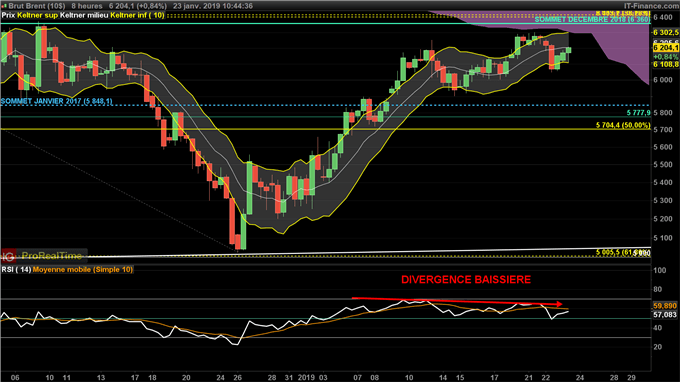The height and width of the screenshot is (382, 680).
Task: Click the 6 302,5 upper Keltner value tag
Action: click(x=665, y=33)
